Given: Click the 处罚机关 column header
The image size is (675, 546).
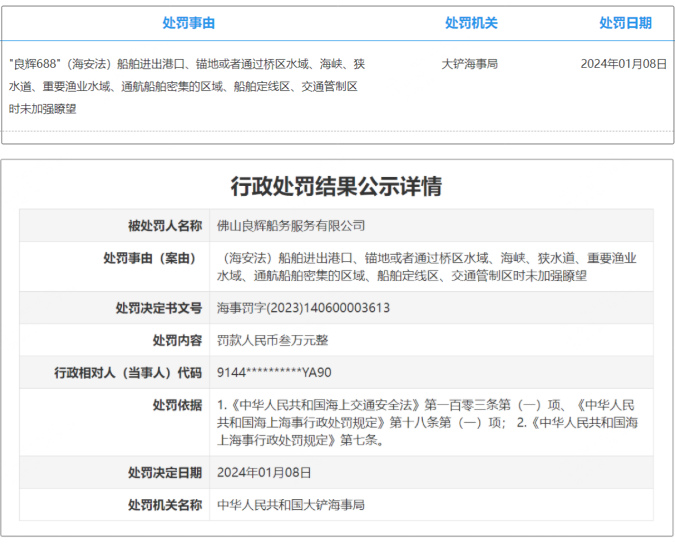Looking at the screenshot, I should [471, 23].
